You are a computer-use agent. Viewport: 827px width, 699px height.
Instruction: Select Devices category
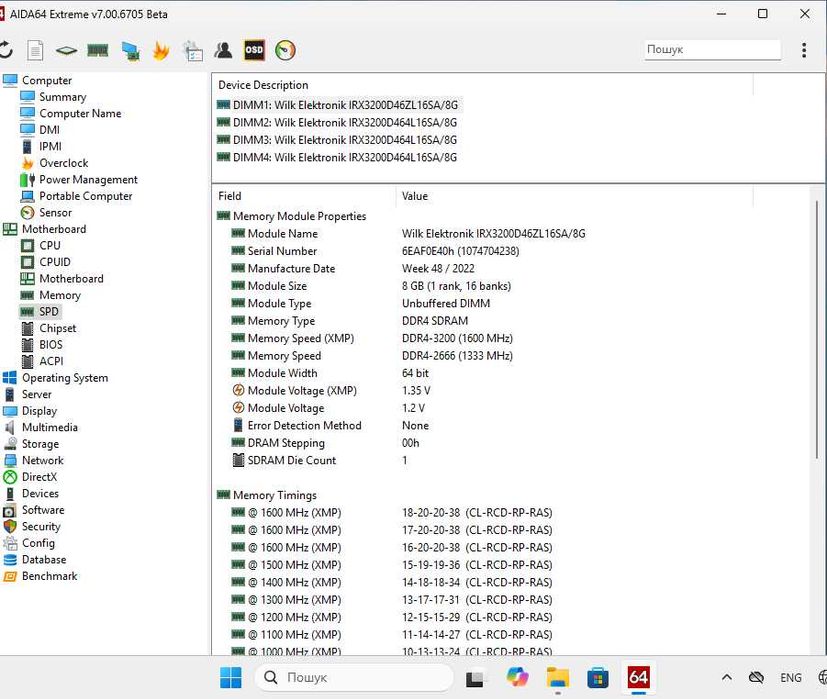(x=40, y=493)
